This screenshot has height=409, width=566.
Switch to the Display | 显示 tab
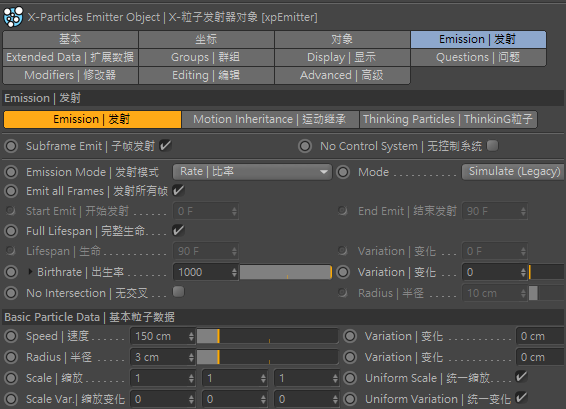click(342, 57)
